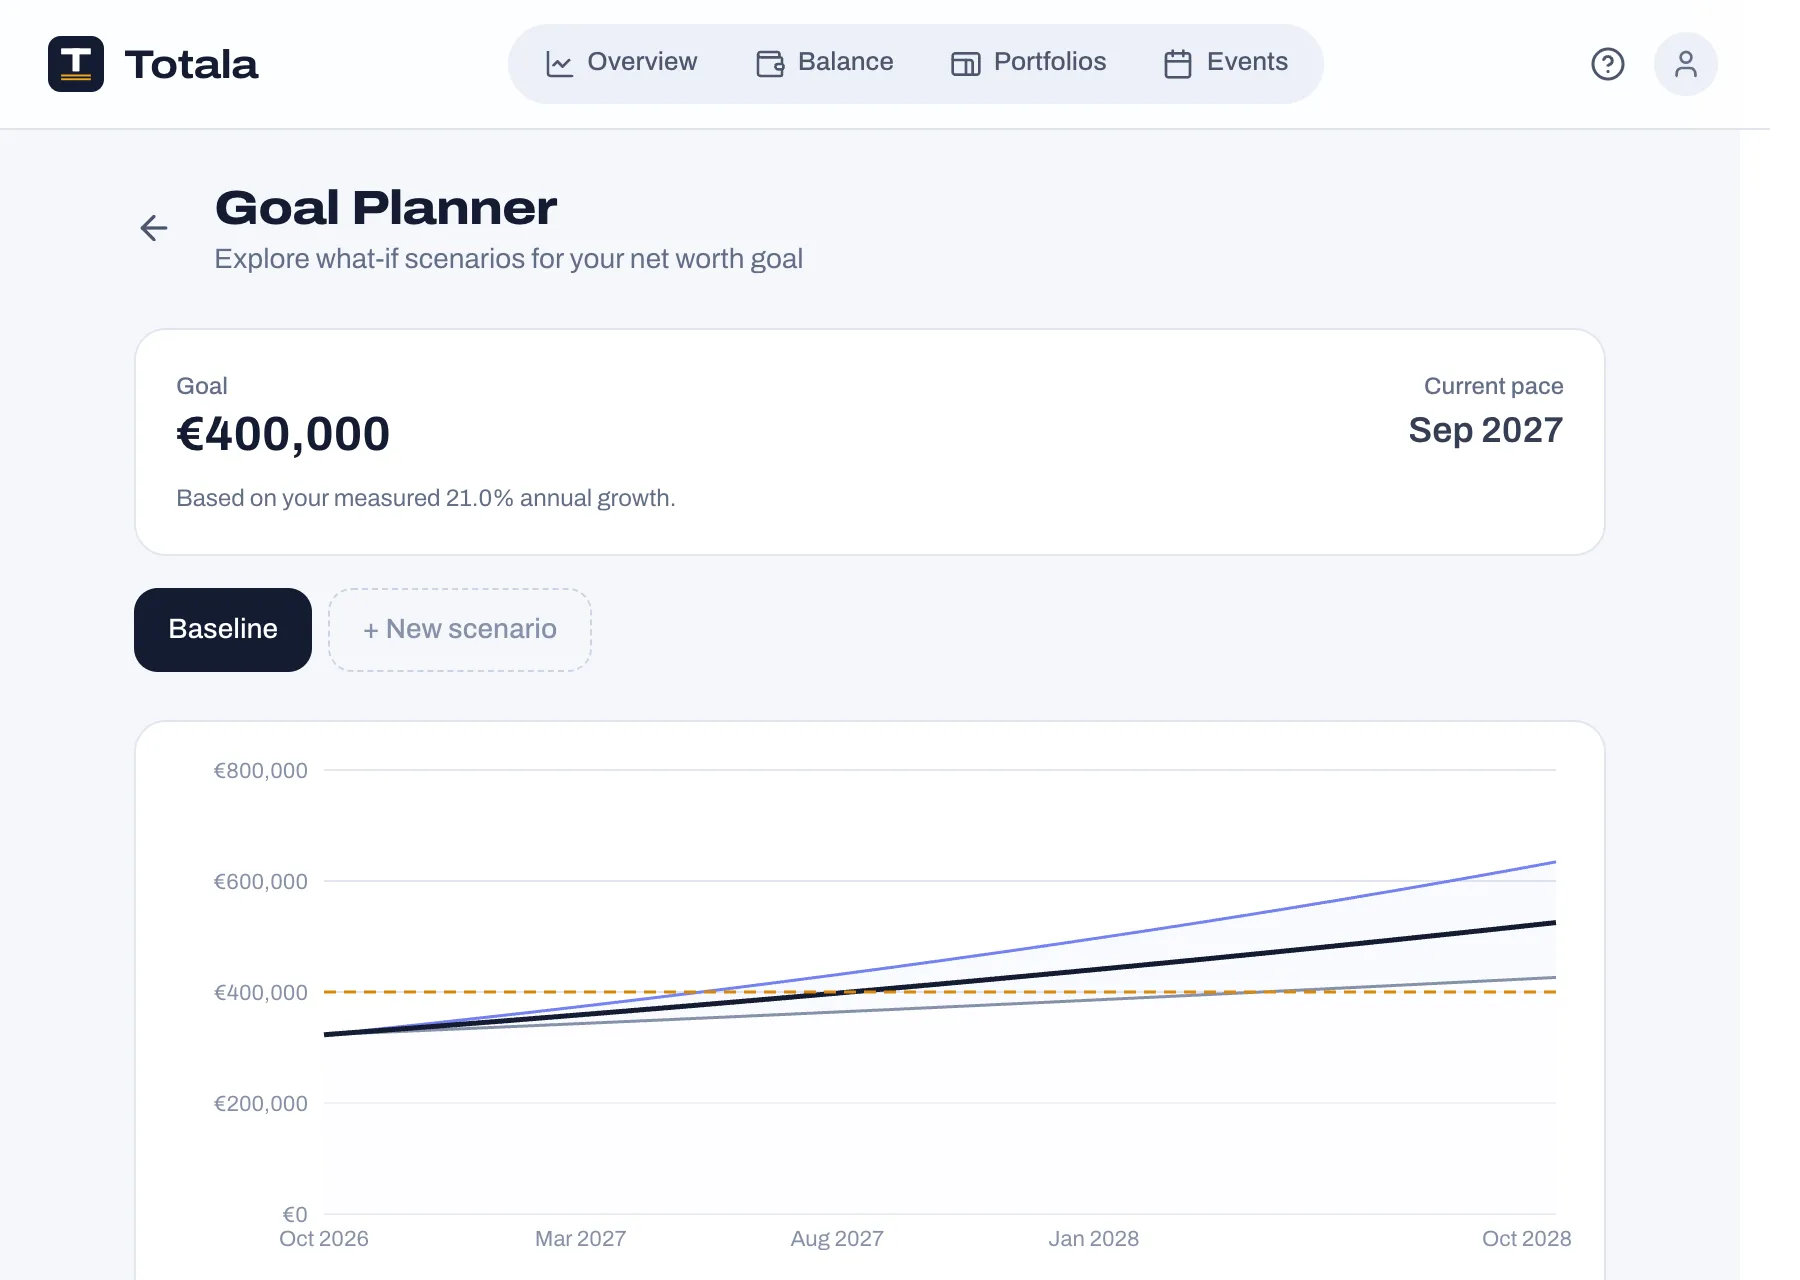Go to the Events tab
Viewport: 1800px width, 1280px height.
1226,63
